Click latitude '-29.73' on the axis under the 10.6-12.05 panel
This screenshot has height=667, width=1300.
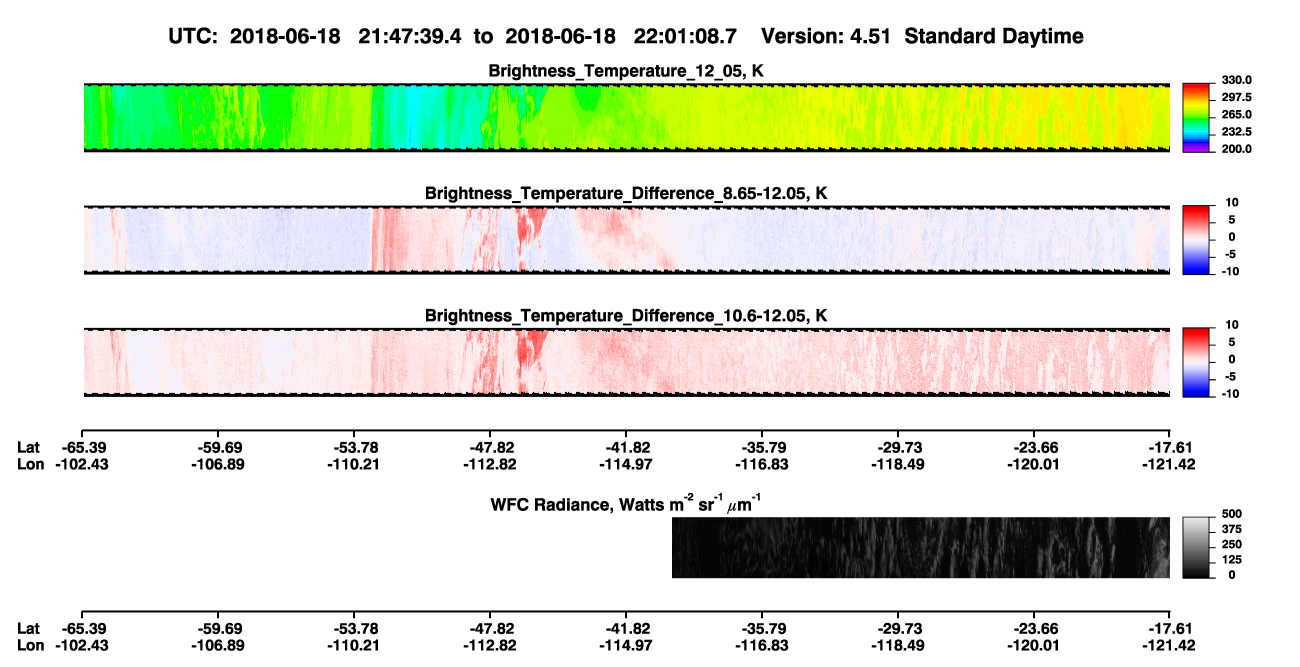898,447
